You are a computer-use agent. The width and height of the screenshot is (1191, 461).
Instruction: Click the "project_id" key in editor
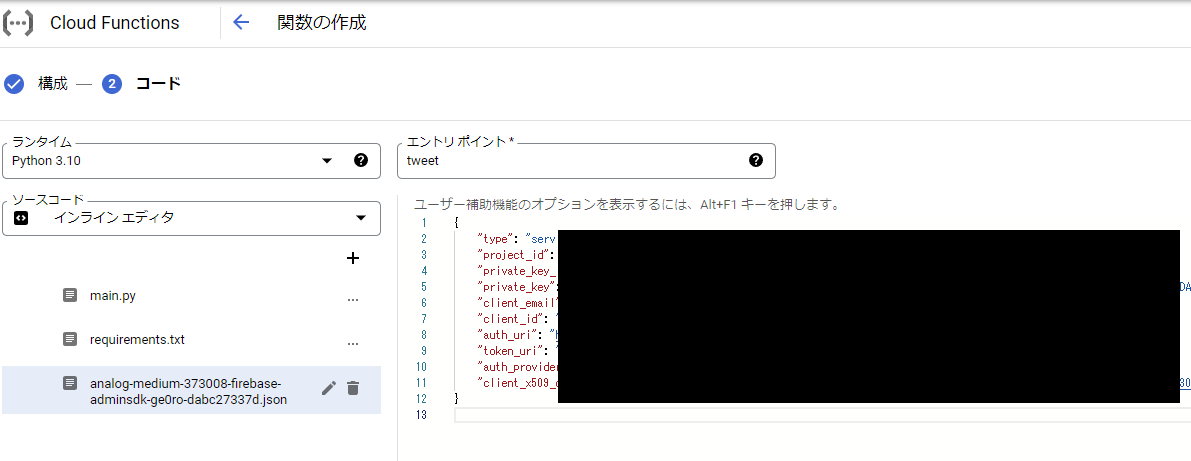click(513, 255)
